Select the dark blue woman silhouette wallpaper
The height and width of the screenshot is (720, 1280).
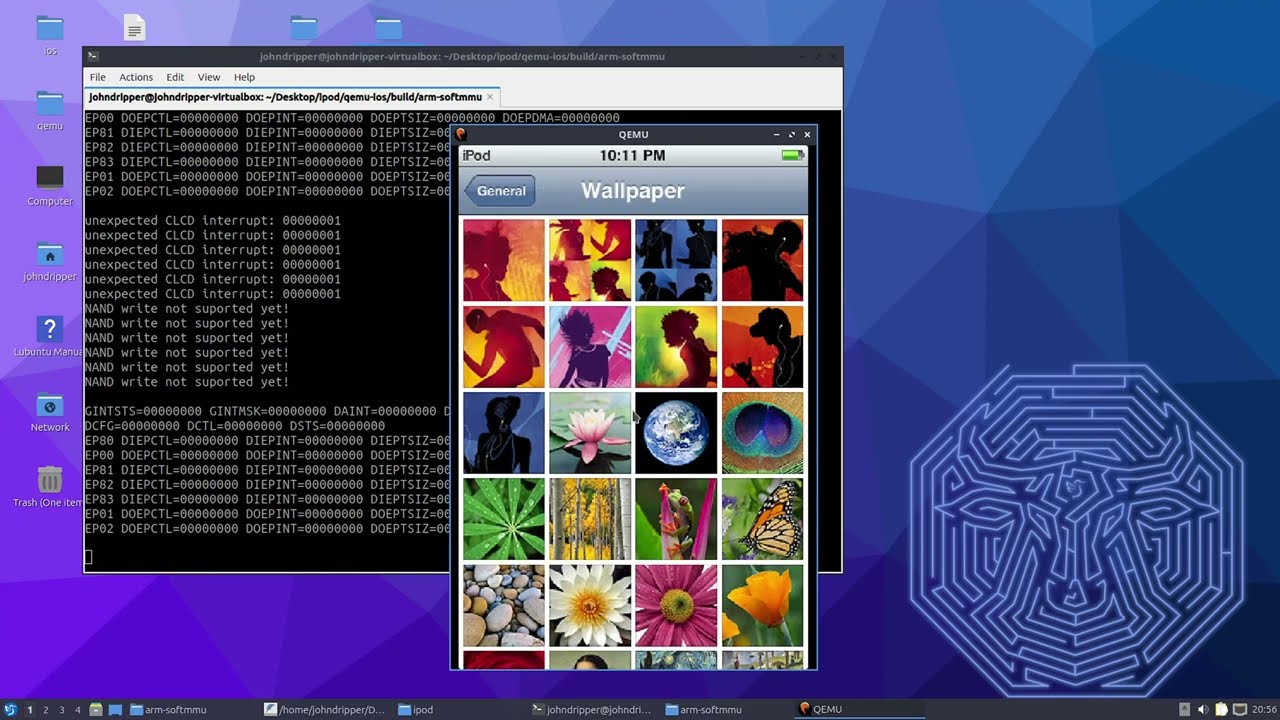click(504, 433)
